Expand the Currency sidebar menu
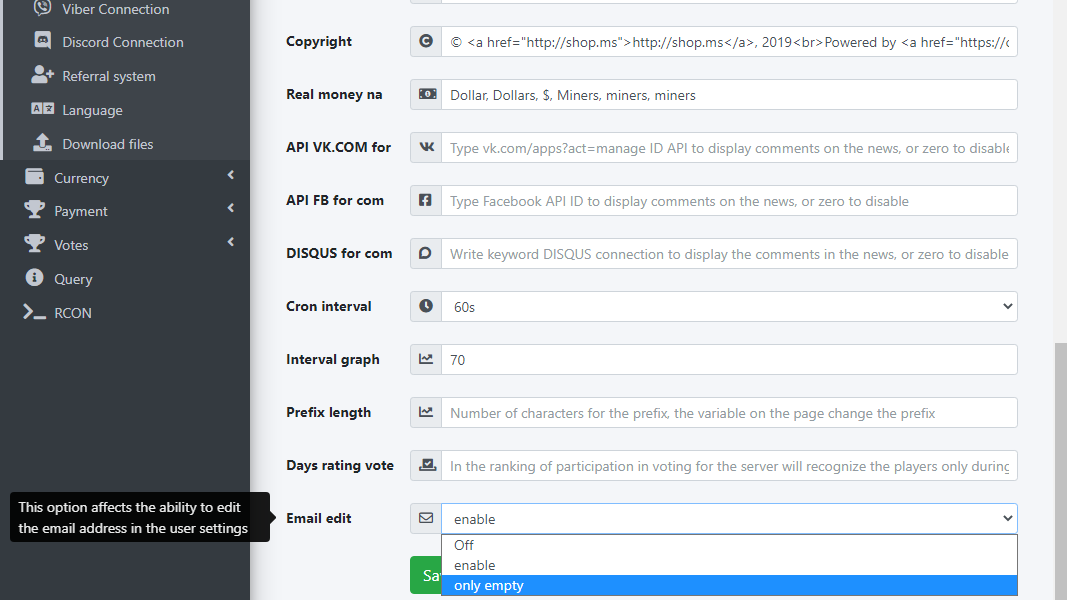 81,178
